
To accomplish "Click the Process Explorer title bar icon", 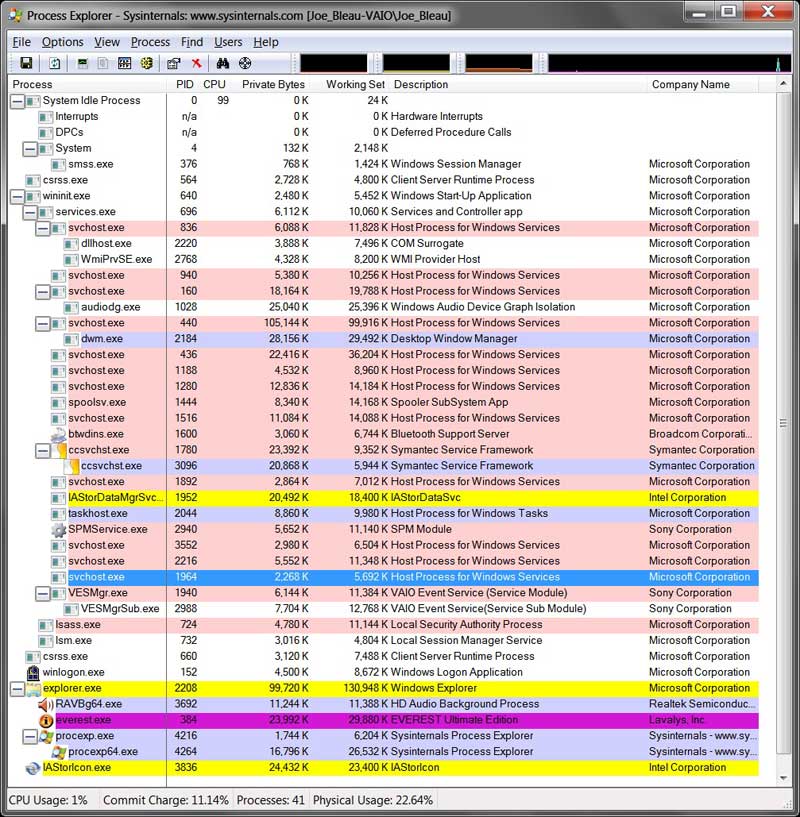I will tap(16, 16).
